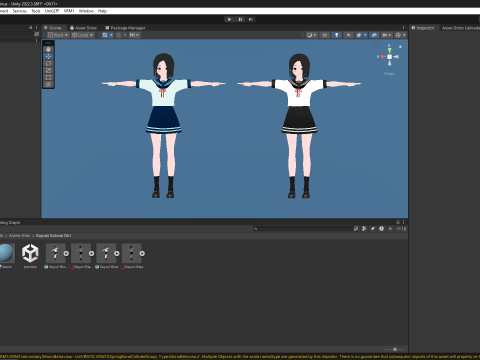
Task: Select the Move tool
Action: click(48, 56)
